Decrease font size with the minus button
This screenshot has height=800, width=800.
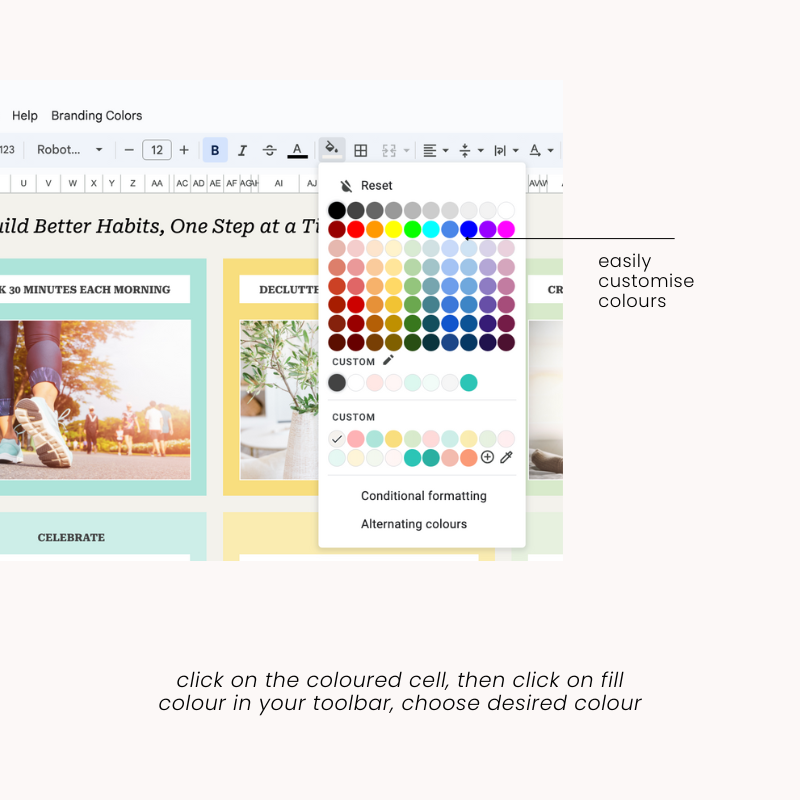[x=129, y=150]
